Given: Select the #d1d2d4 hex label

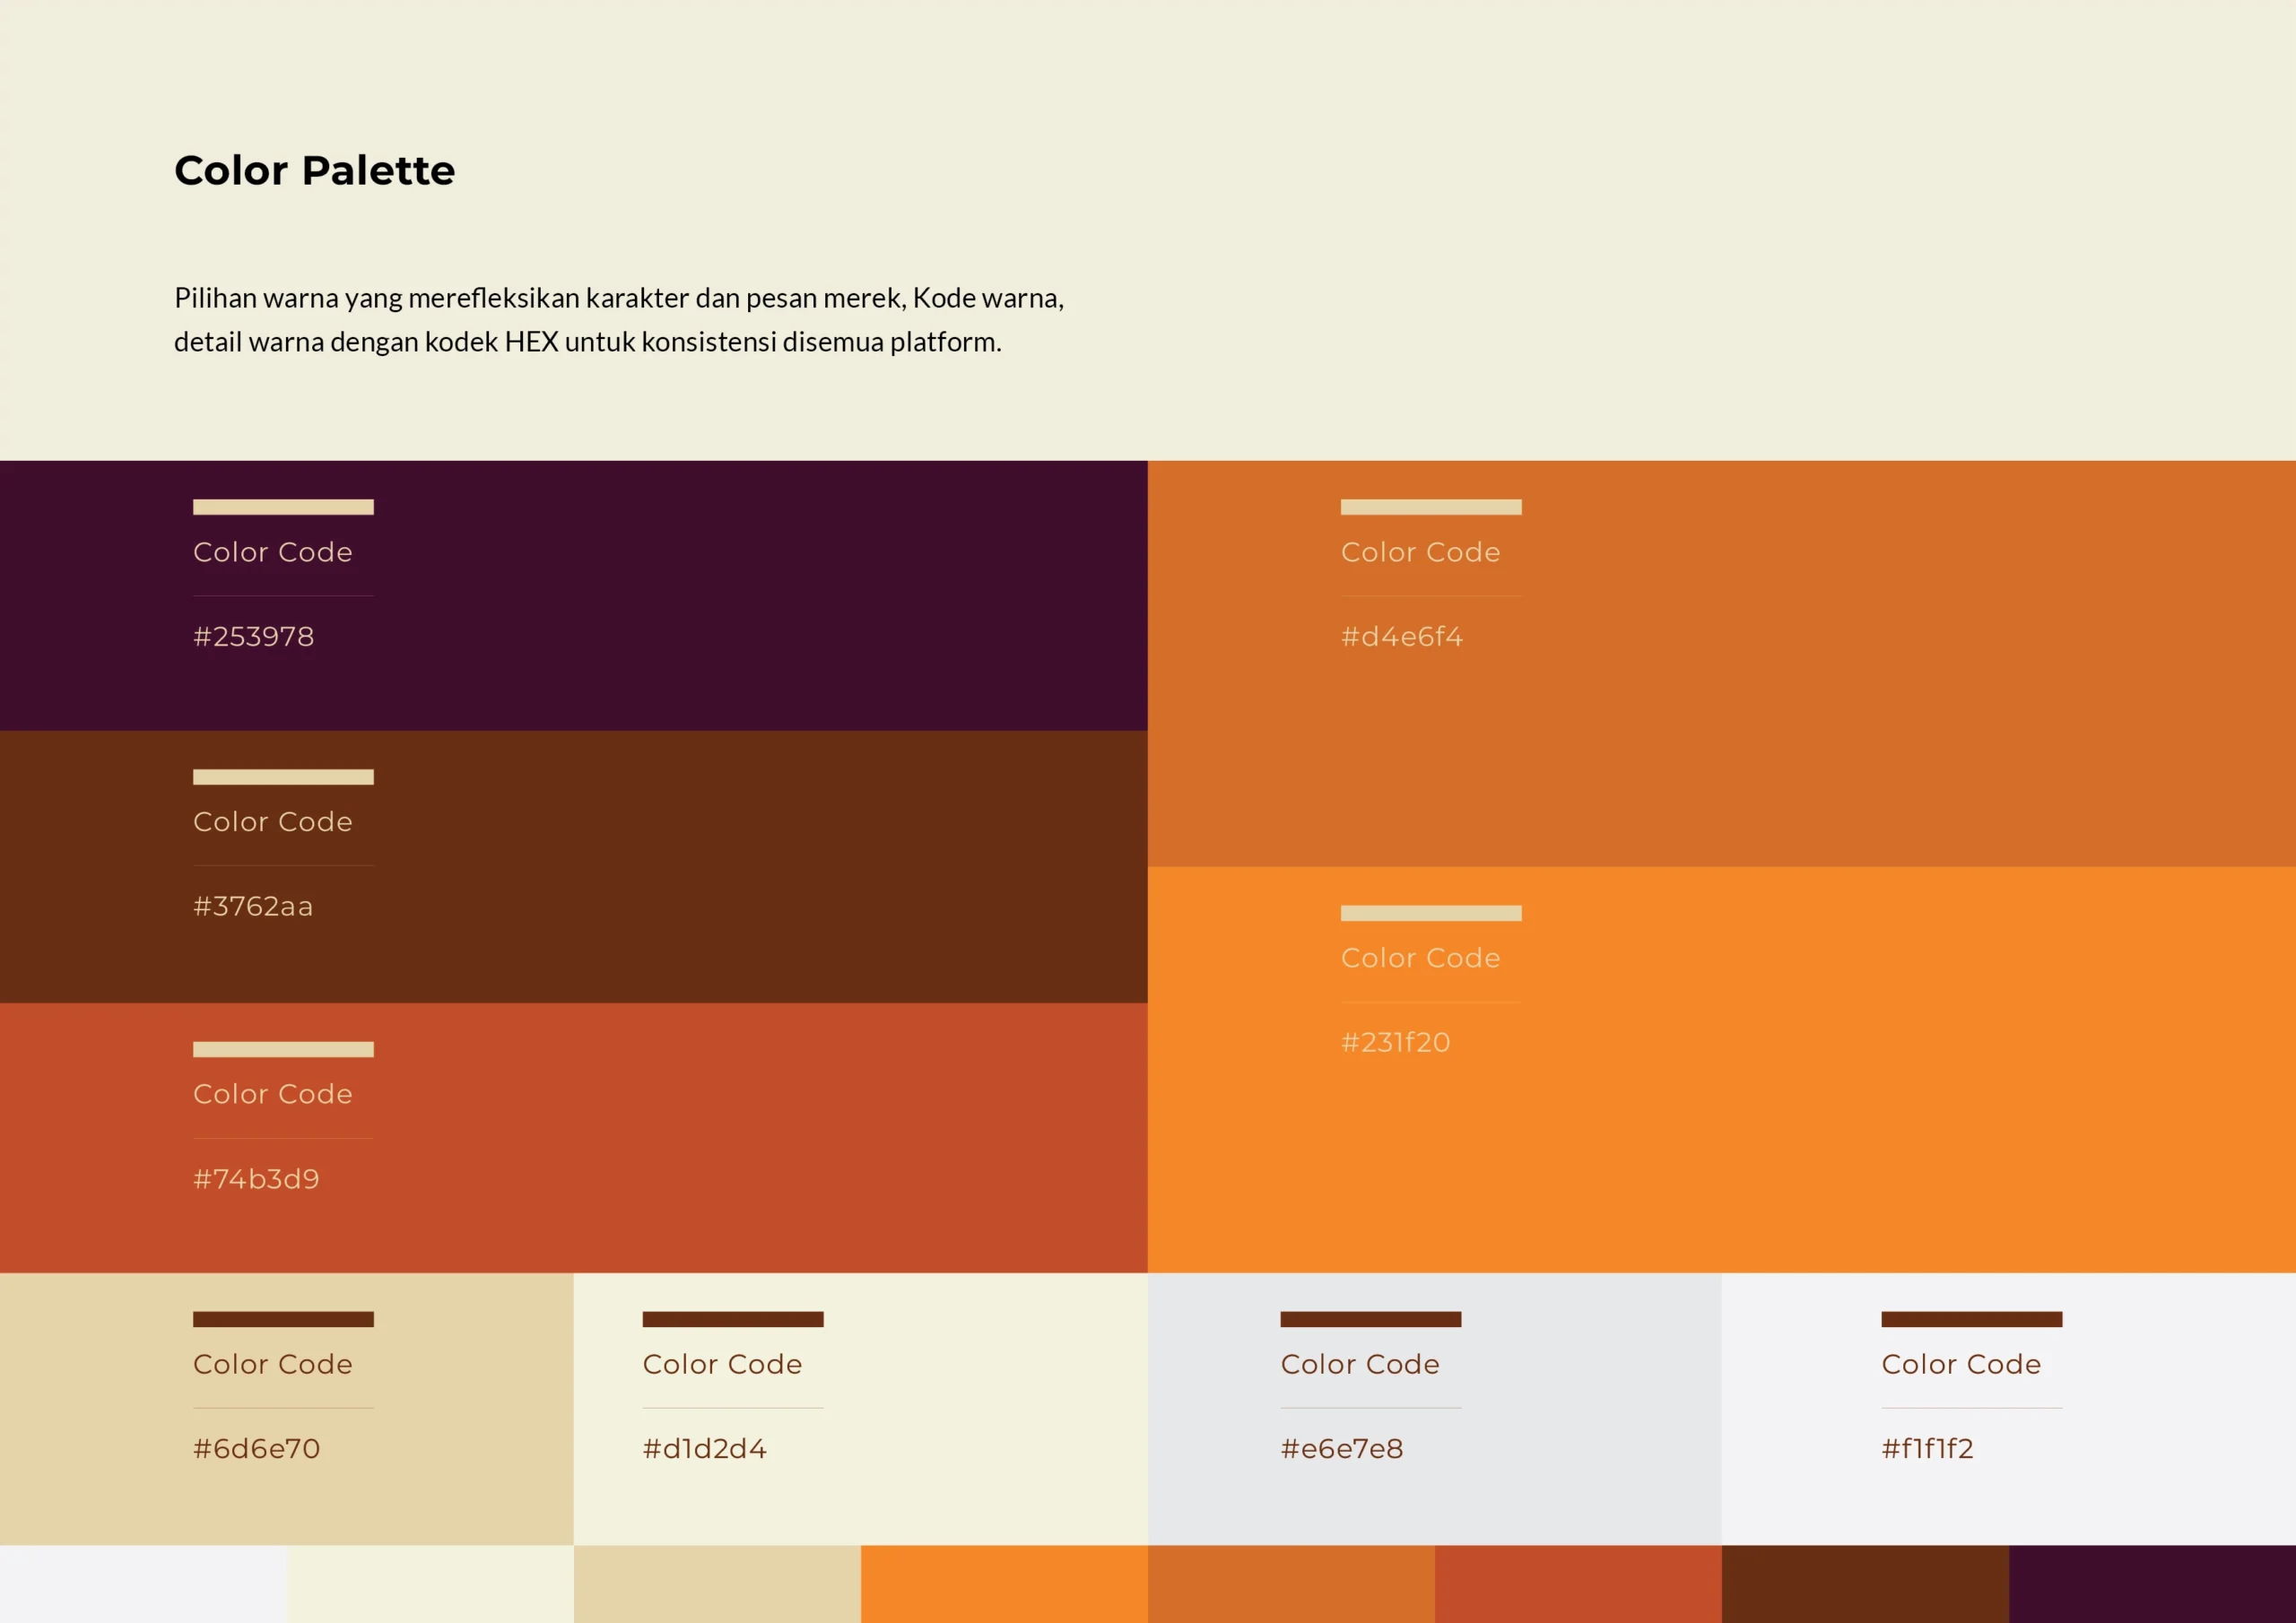Looking at the screenshot, I should [x=704, y=1449].
